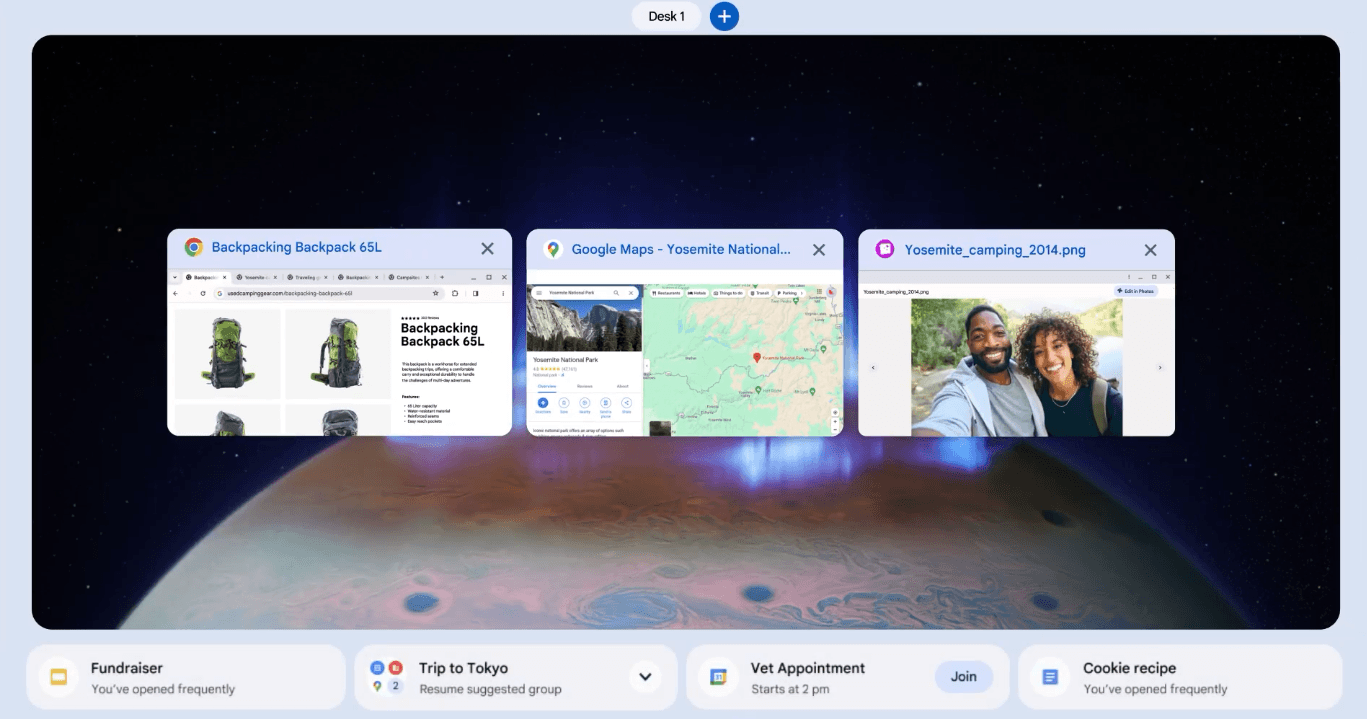Click Chrome back arrow in backpack window
The width and height of the screenshot is (1367, 719).
(175, 293)
